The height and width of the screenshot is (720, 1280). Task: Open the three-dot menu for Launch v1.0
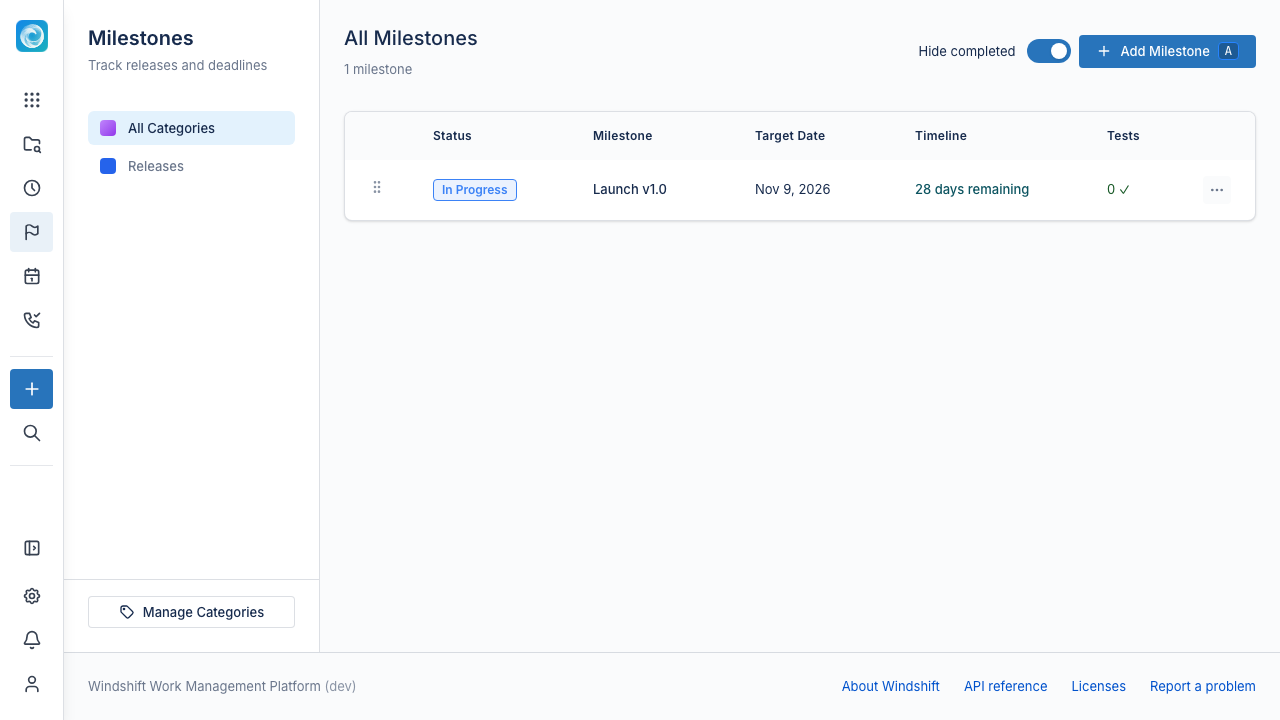point(1217,190)
